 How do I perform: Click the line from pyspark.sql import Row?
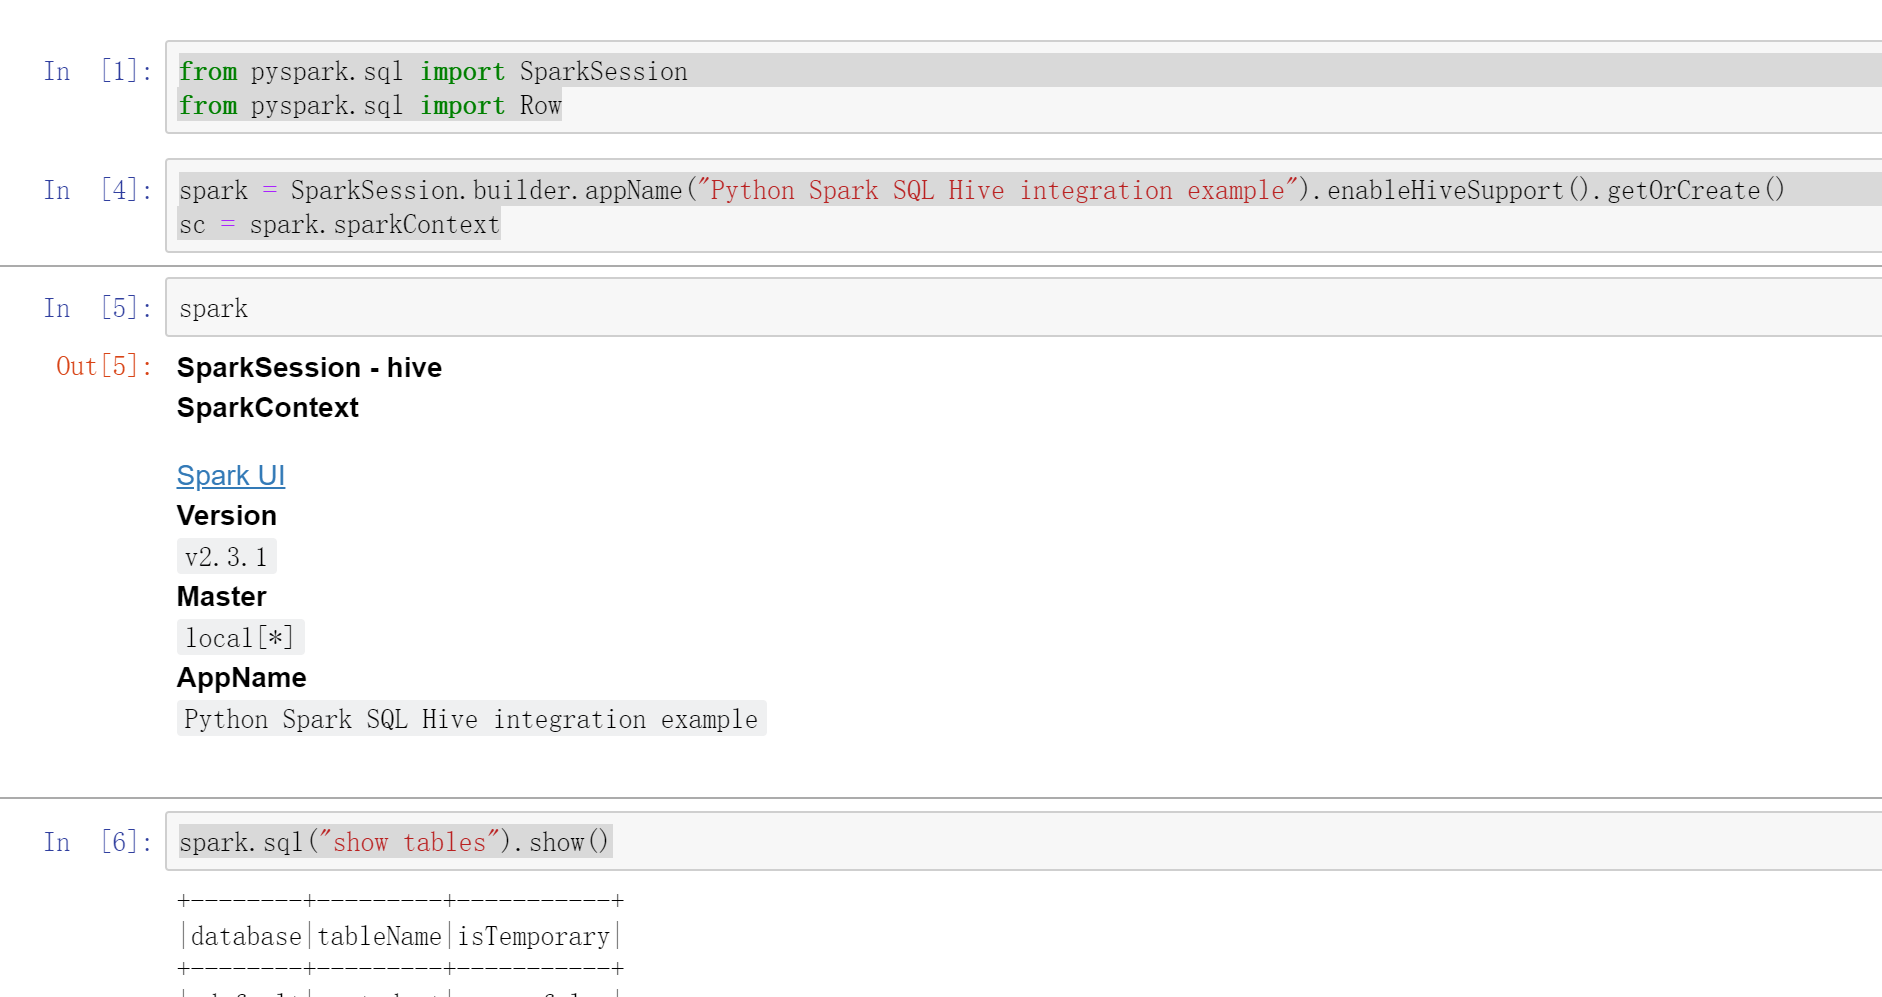click(x=369, y=105)
